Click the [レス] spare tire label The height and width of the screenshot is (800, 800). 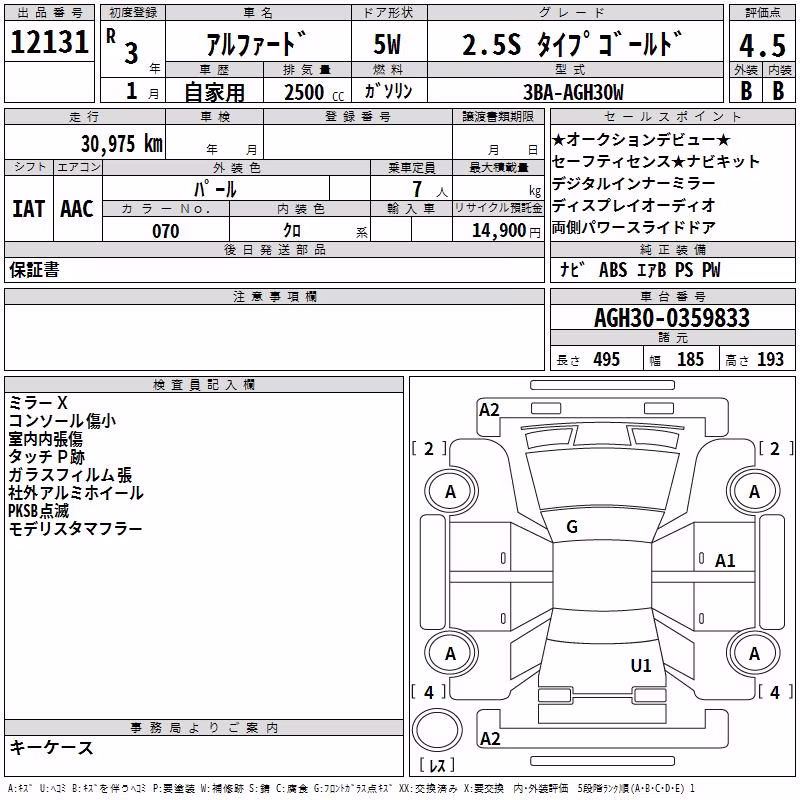437,764
